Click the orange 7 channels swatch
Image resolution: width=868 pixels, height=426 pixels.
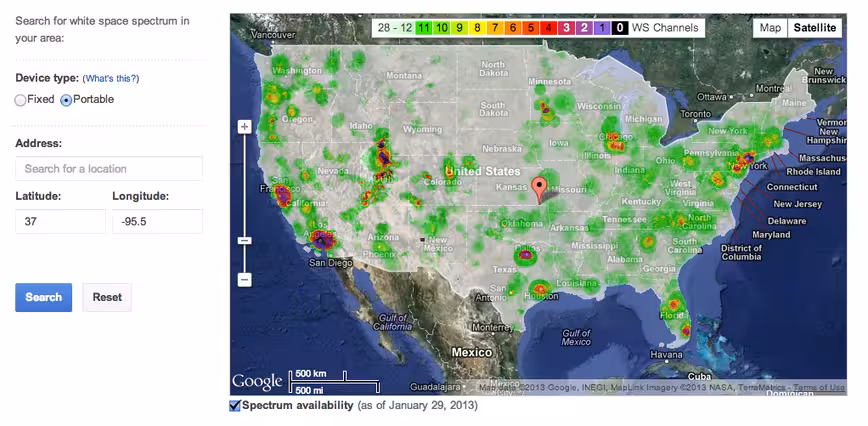(495, 28)
